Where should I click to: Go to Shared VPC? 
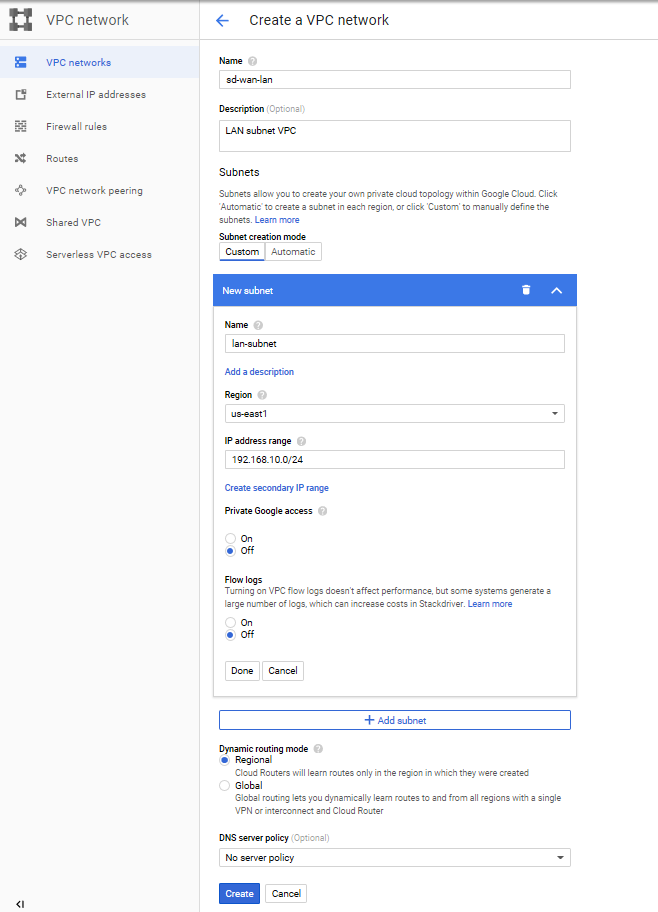[99, 222]
